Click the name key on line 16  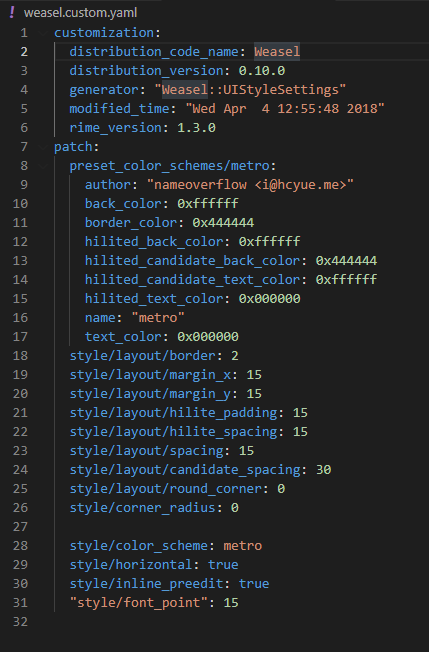pos(100,317)
